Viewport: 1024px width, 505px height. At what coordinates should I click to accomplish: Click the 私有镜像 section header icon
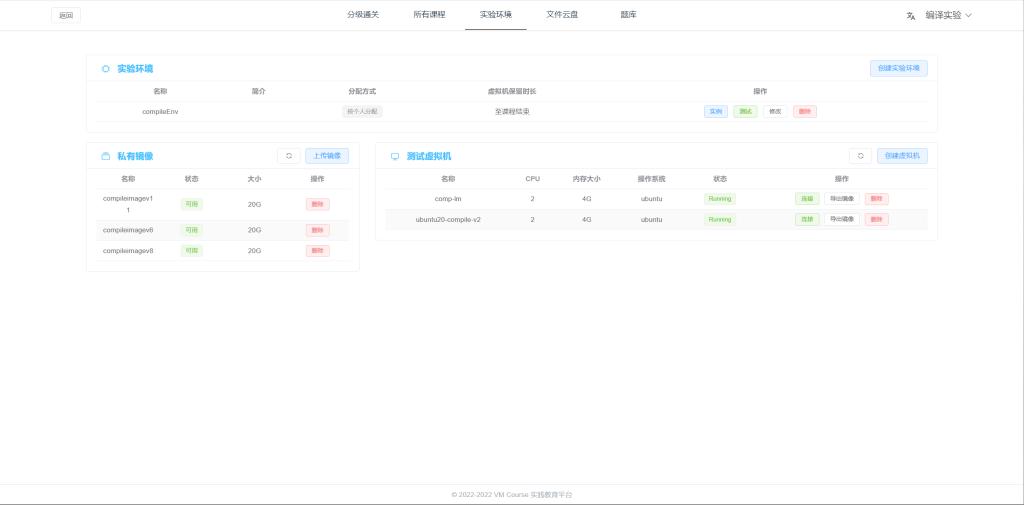106,156
